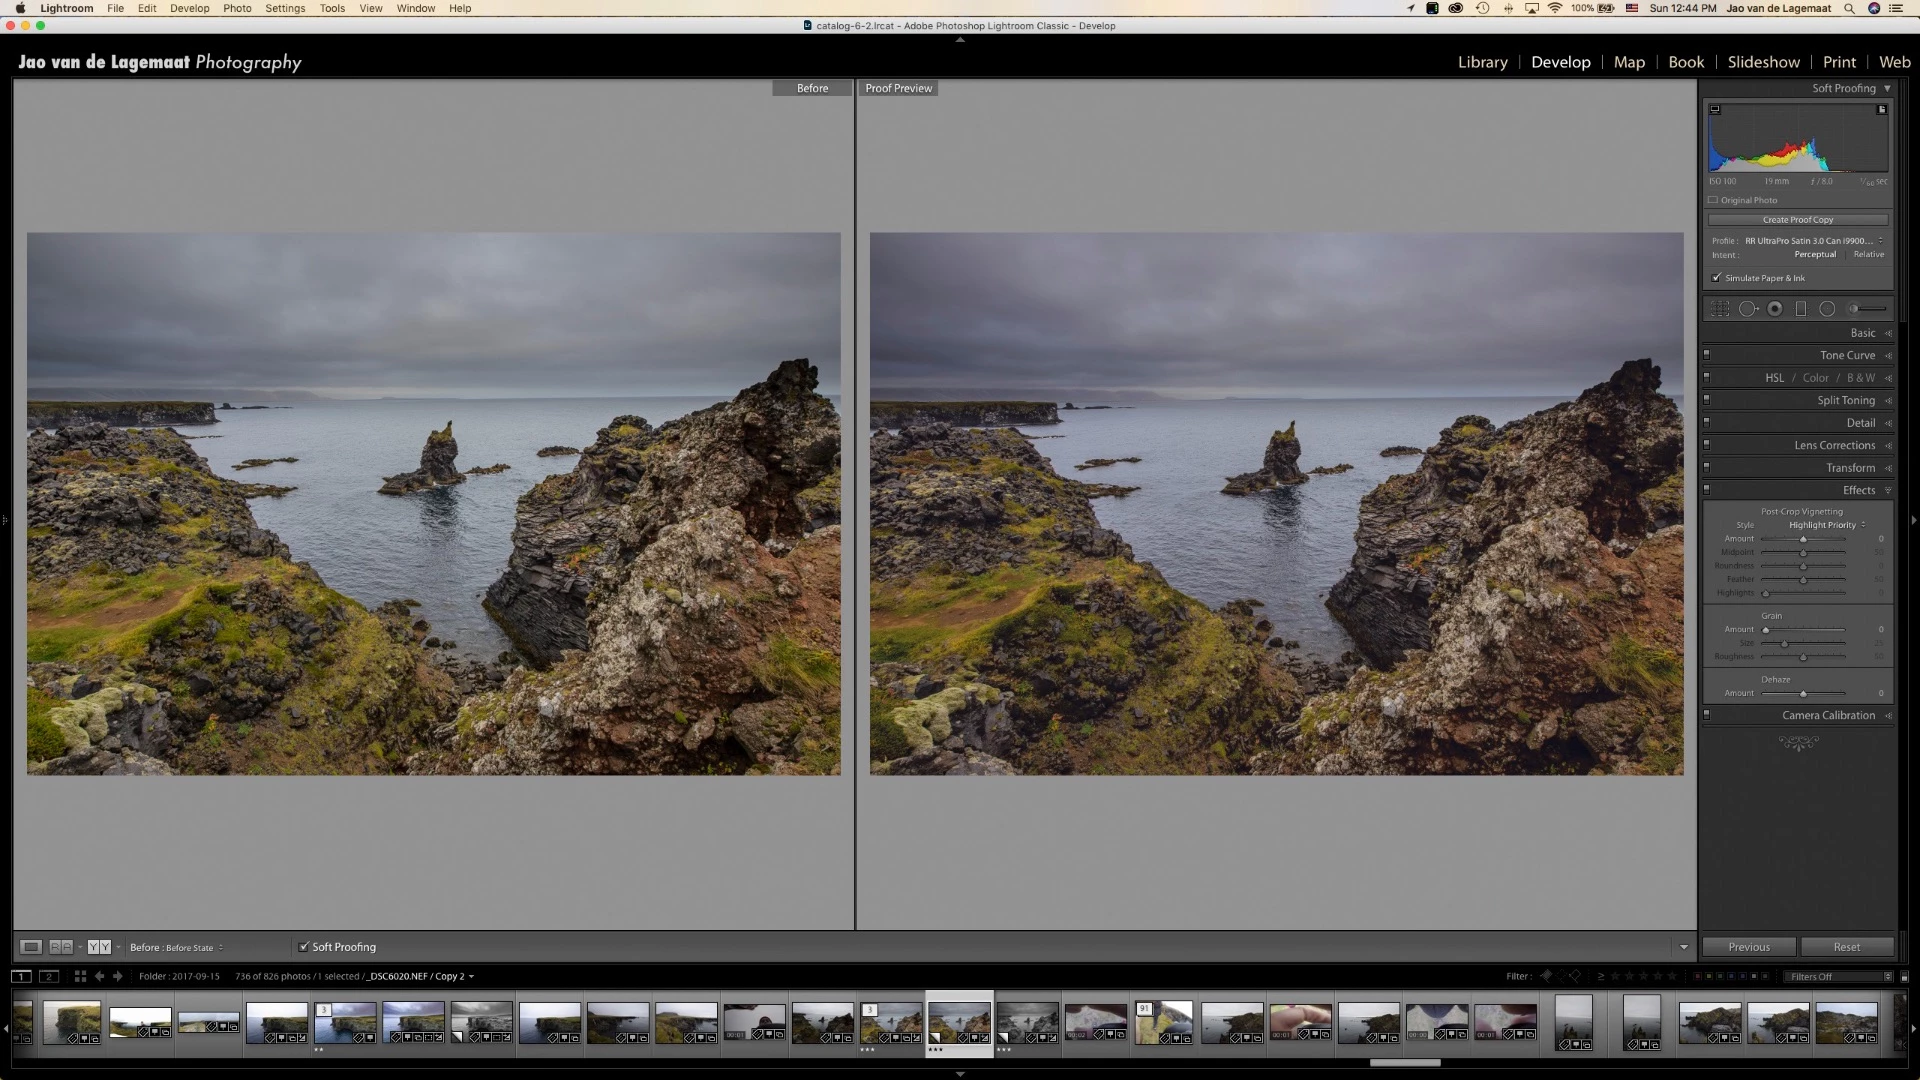
Task: Toggle monitor gamut warning in histogram
Action: point(1715,110)
